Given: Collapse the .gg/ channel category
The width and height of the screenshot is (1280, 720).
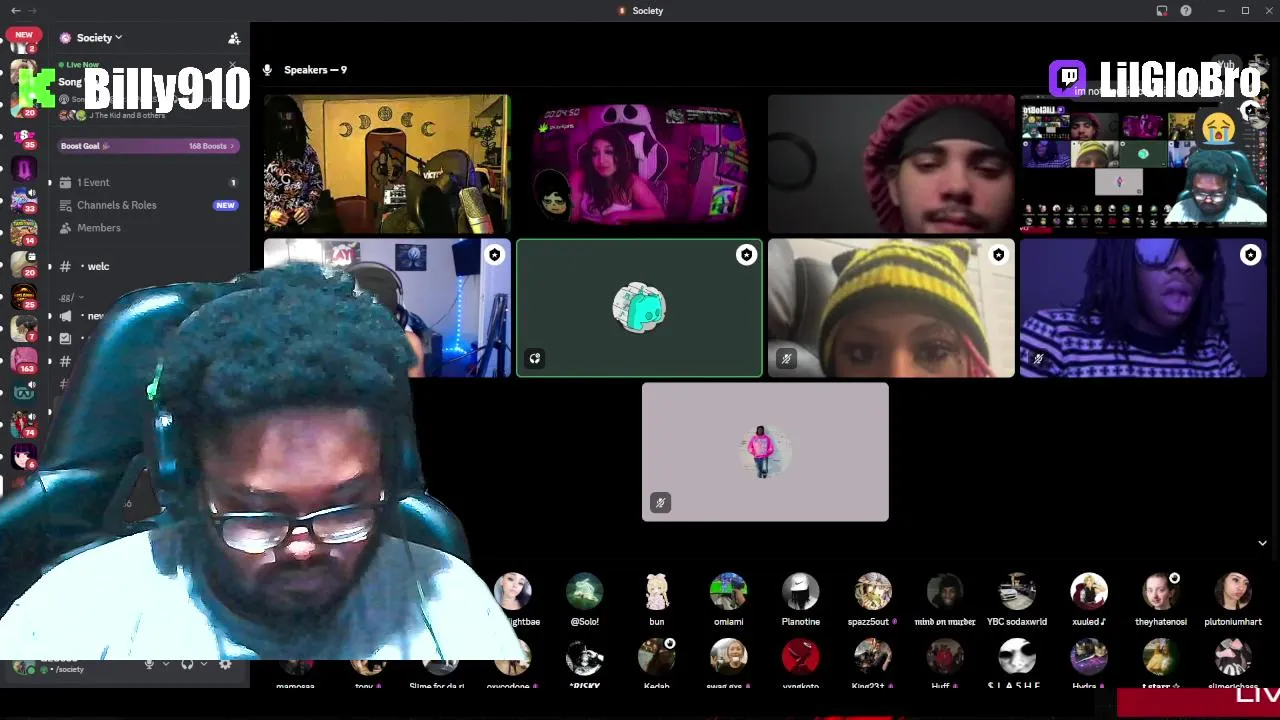Looking at the screenshot, I should pos(72,297).
